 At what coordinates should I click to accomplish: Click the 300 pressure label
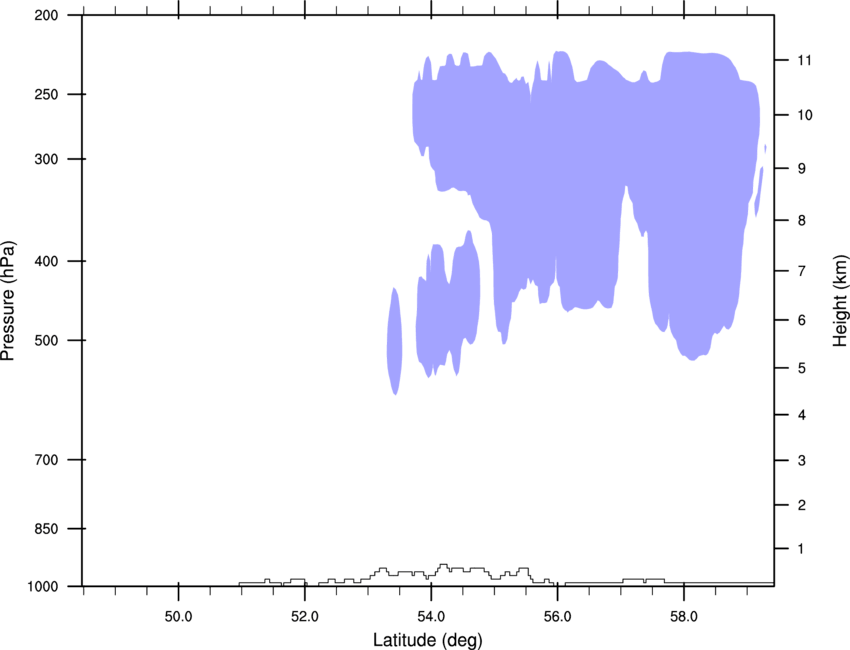pyautogui.click(x=46, y=159)
